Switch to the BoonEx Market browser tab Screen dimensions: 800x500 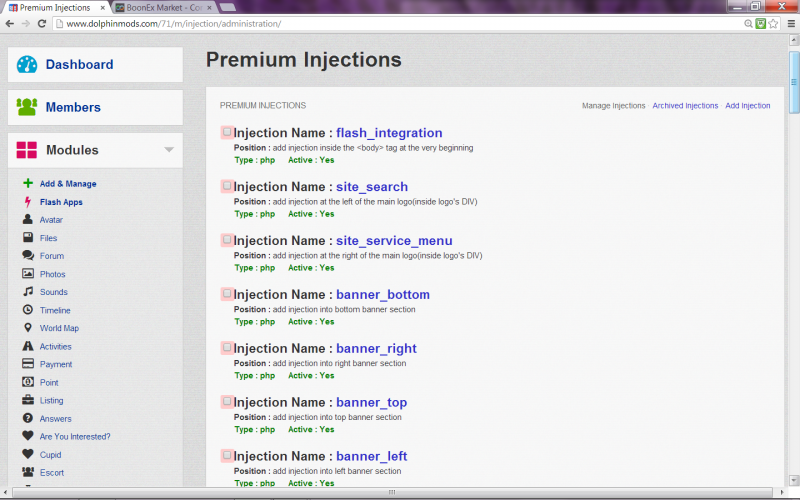click(164, 8)
